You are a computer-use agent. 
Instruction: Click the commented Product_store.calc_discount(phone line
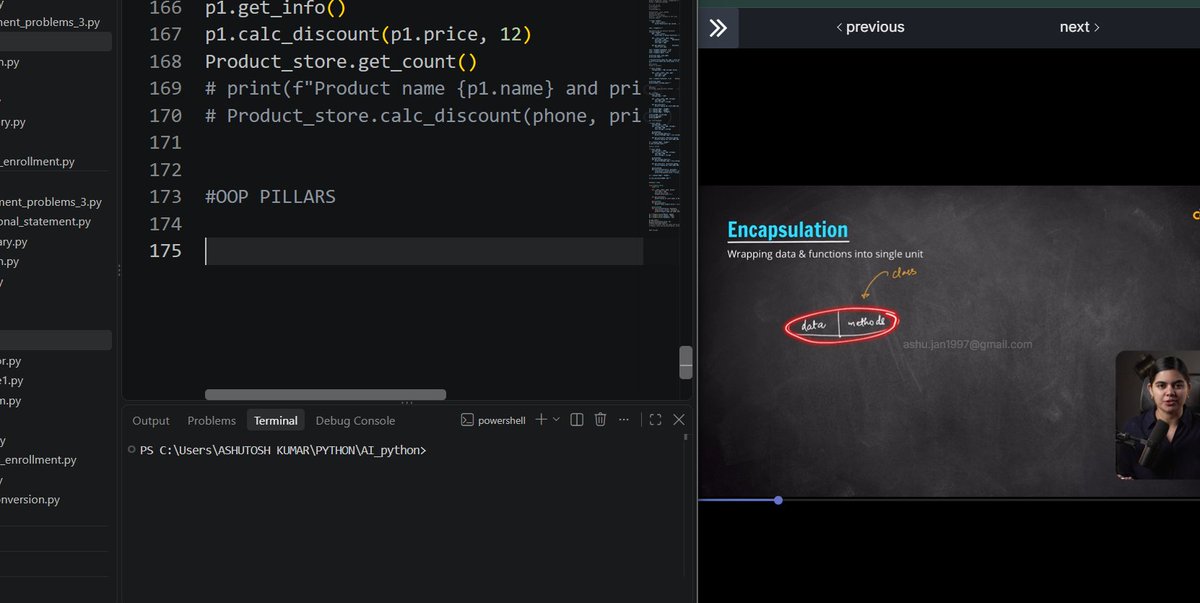[x=423, y=116]
